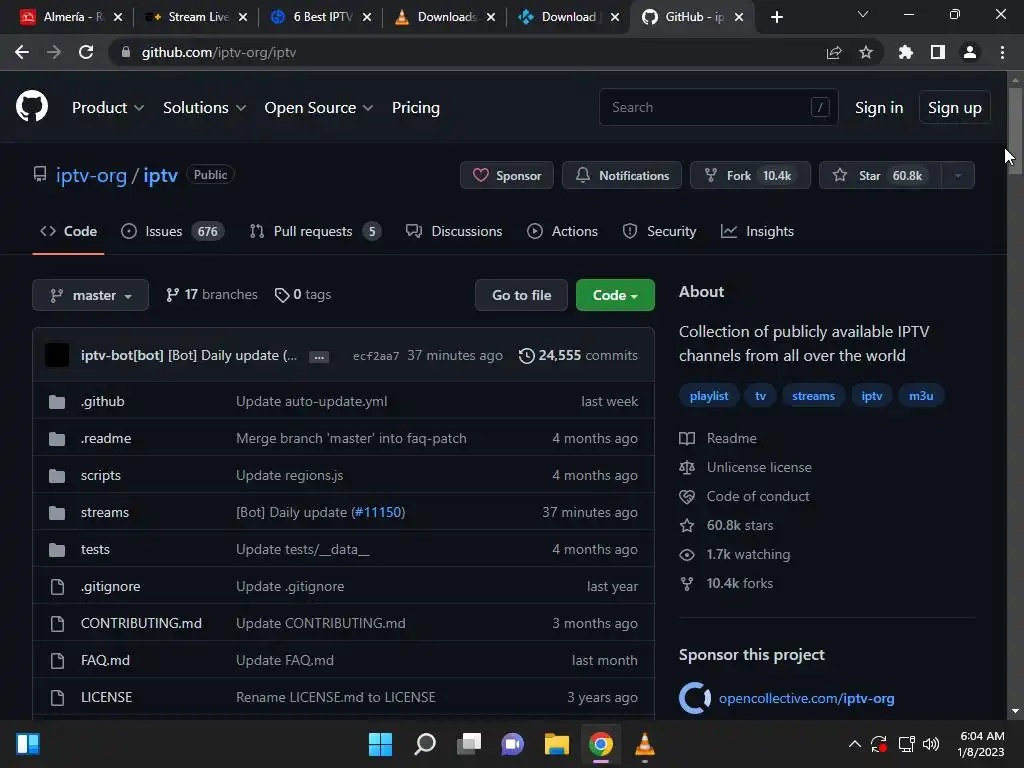Switch to the 6 Best IPTV browser tab
Screen dimensions: 1024x768
(x=319, y=17)
